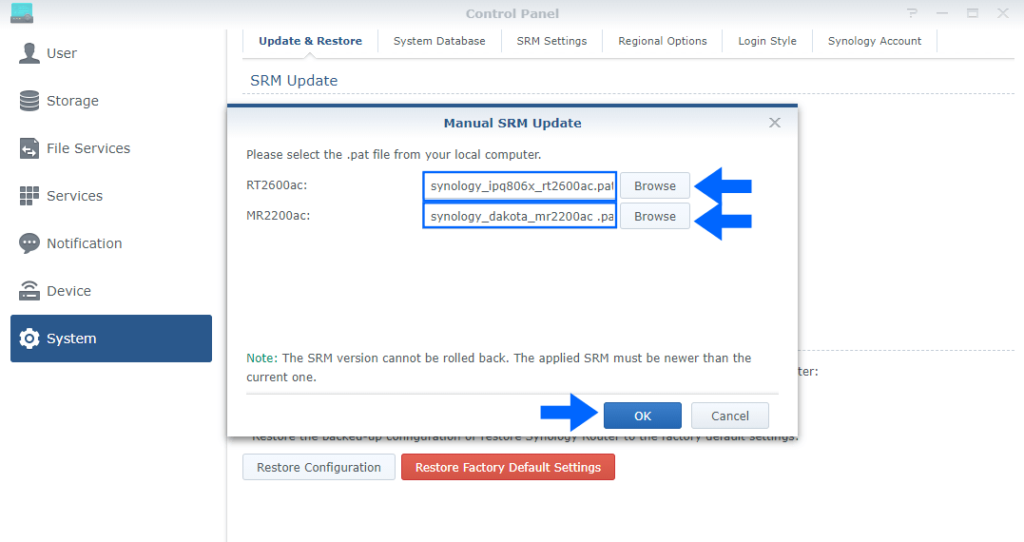Click the Manual SRM Update dialog title

point(513,123)
